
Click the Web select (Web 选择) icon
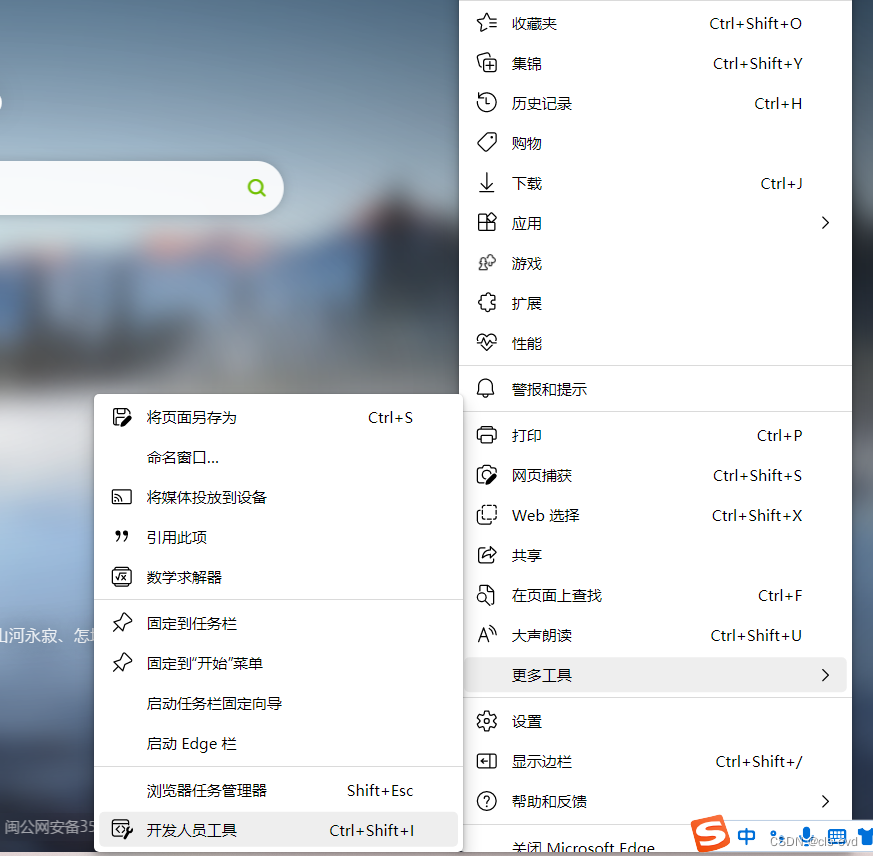[487, 515]
